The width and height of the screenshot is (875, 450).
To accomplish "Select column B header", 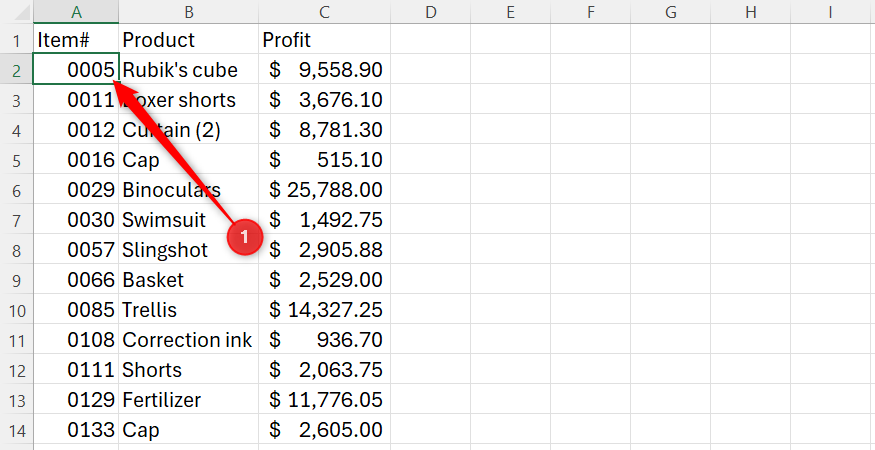I will 189,12.
